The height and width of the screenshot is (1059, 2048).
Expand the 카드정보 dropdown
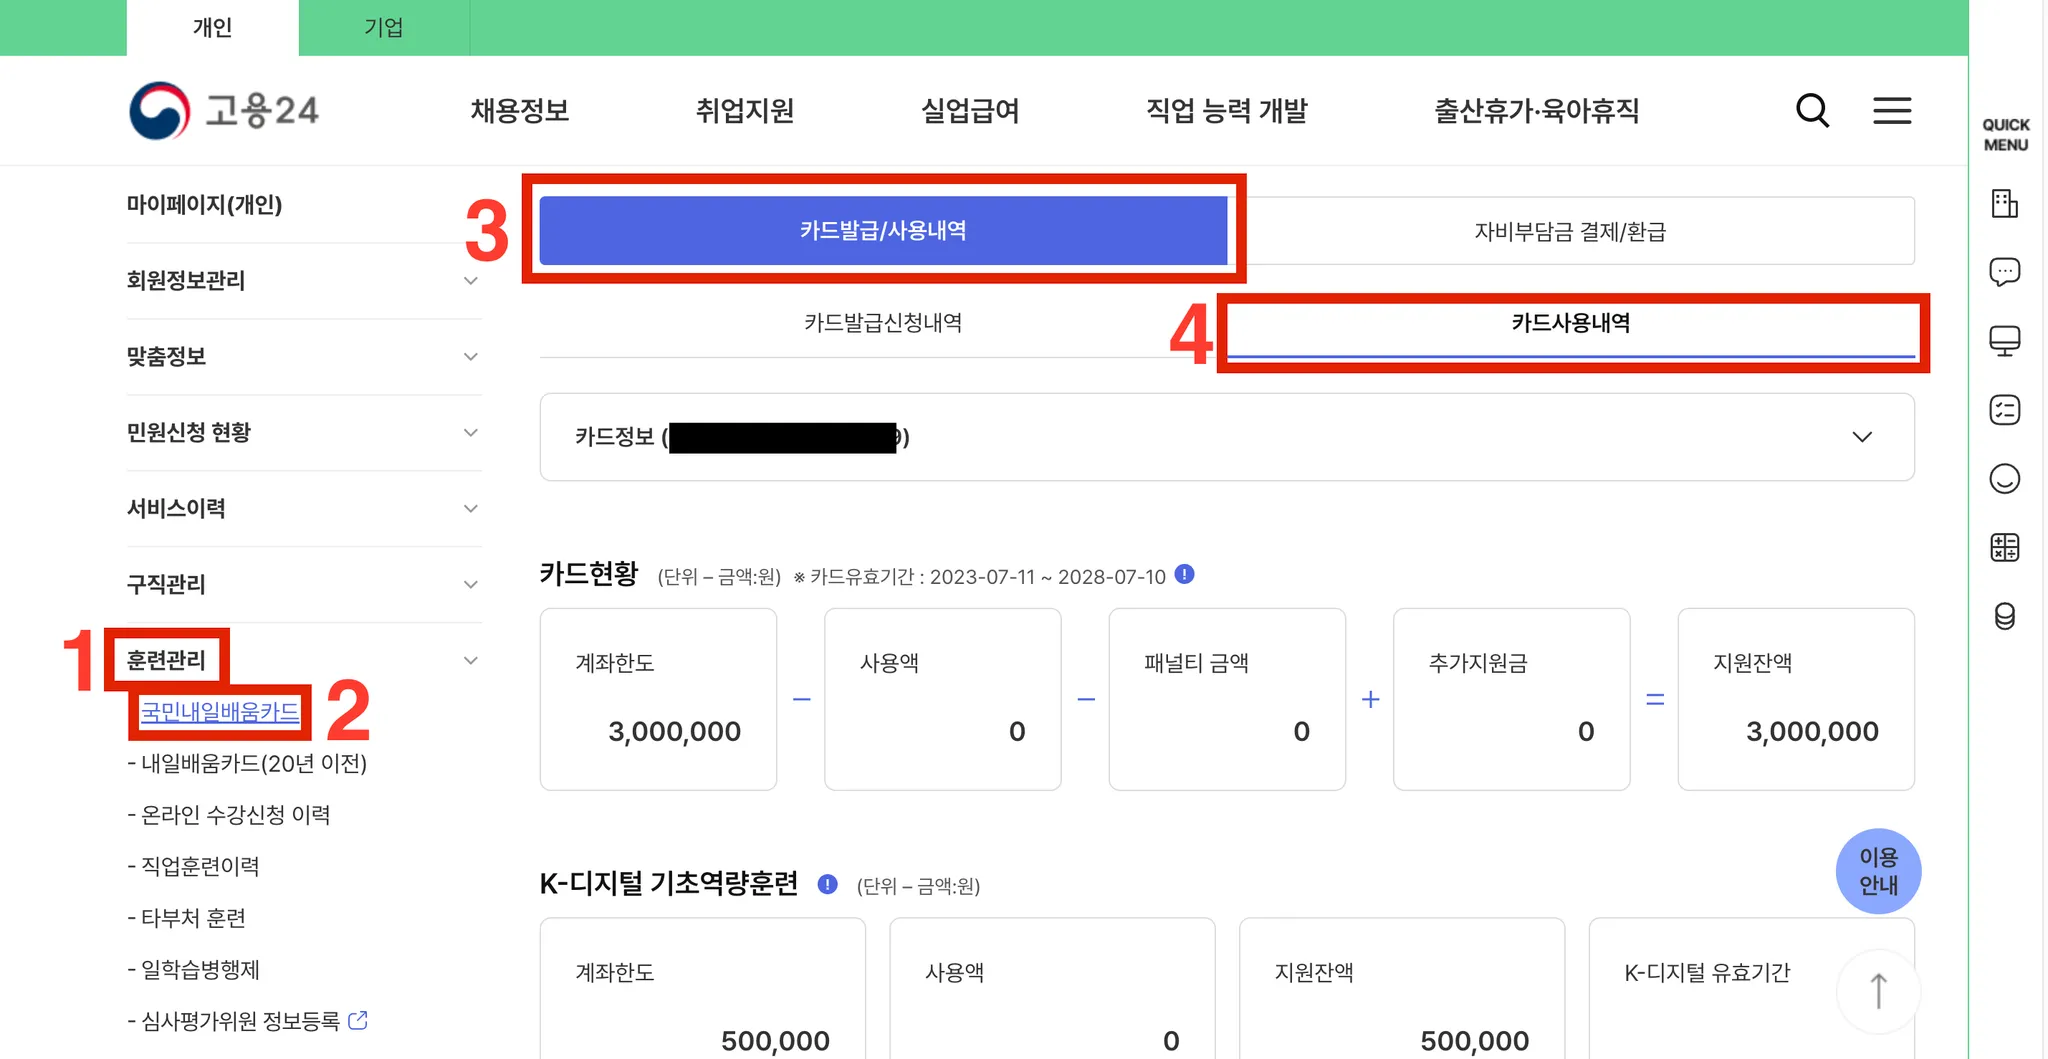point(1861,437)
